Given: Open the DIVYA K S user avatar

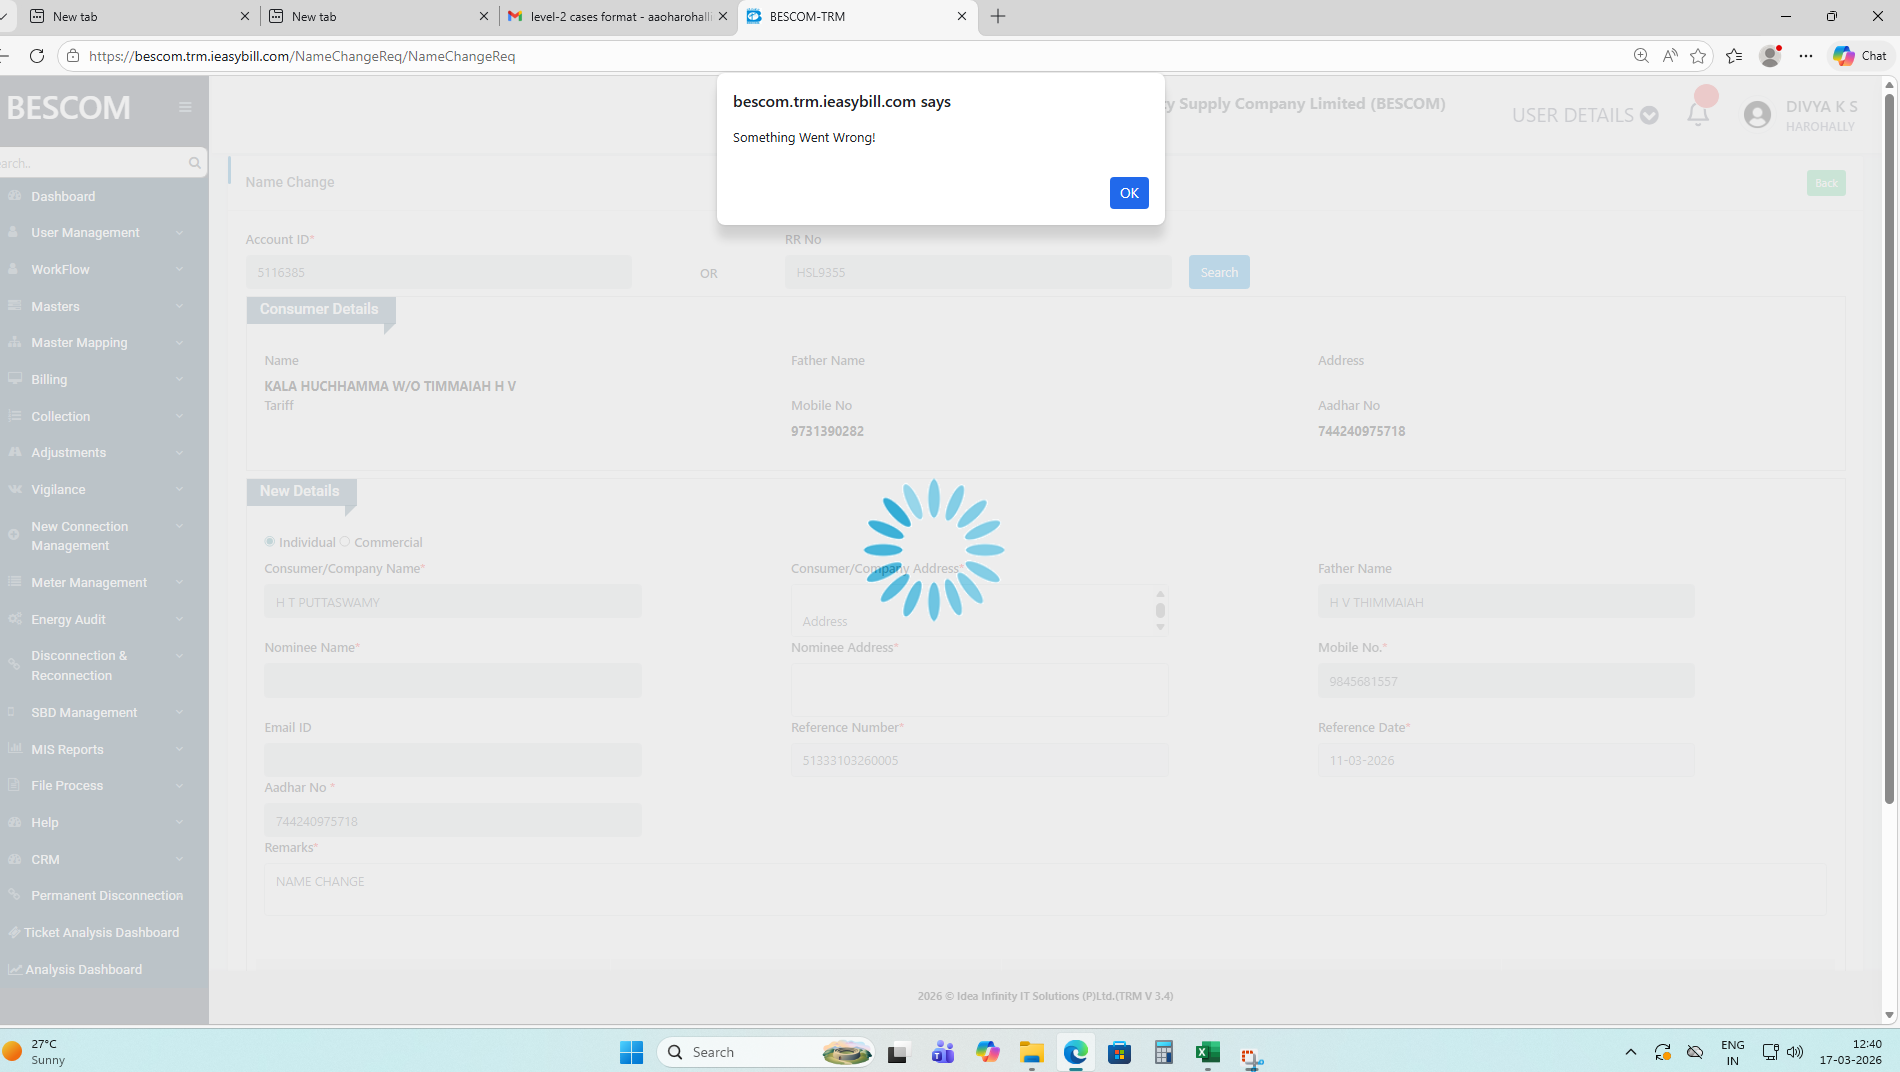Looking at the screenshot, I should 1757,115.
